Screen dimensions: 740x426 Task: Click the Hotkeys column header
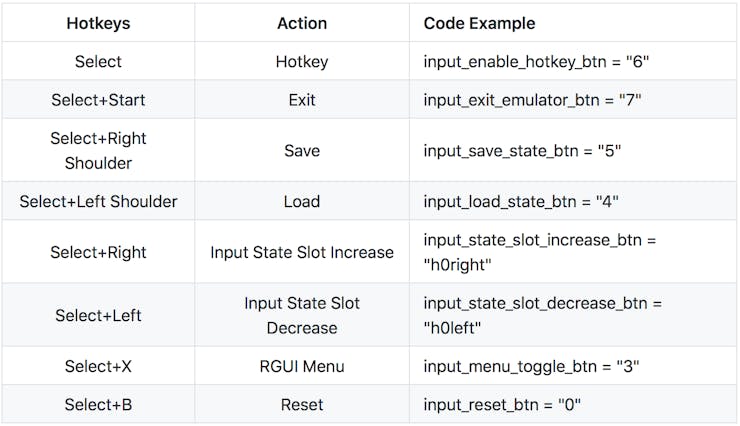click(x=98, y=23)
